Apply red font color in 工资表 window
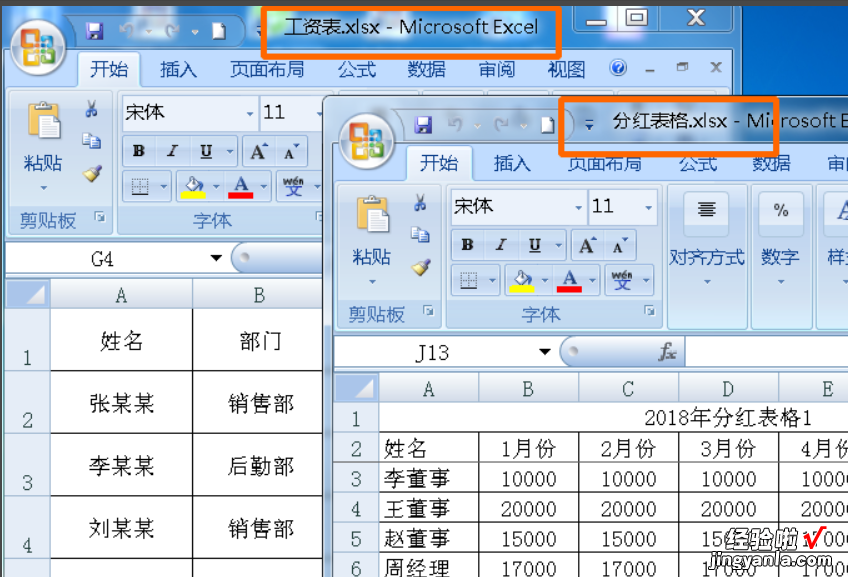This screenshot has height=577, width=848. [x=241, y=187]
